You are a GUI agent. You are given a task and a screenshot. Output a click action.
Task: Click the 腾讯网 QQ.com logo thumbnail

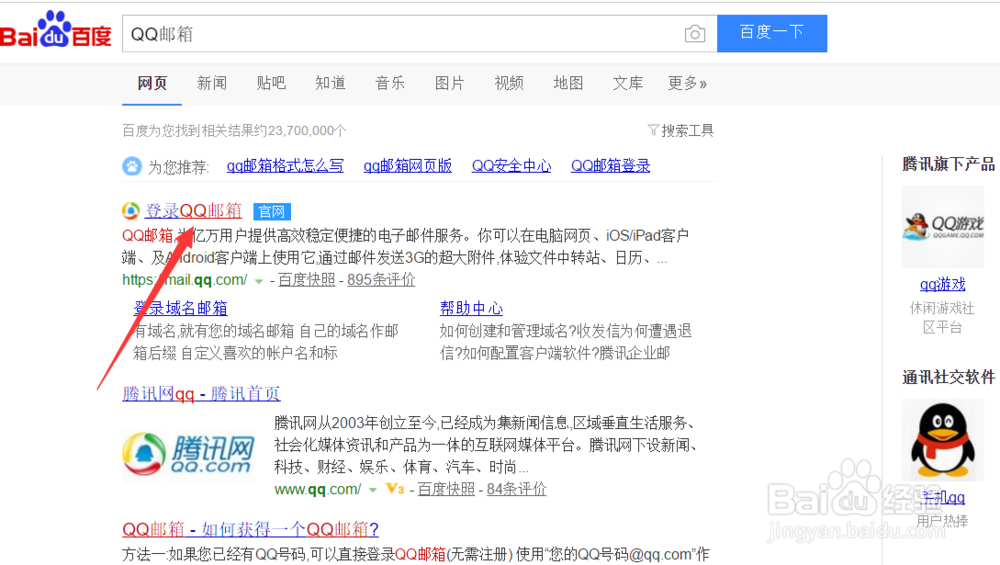point(188,453)
